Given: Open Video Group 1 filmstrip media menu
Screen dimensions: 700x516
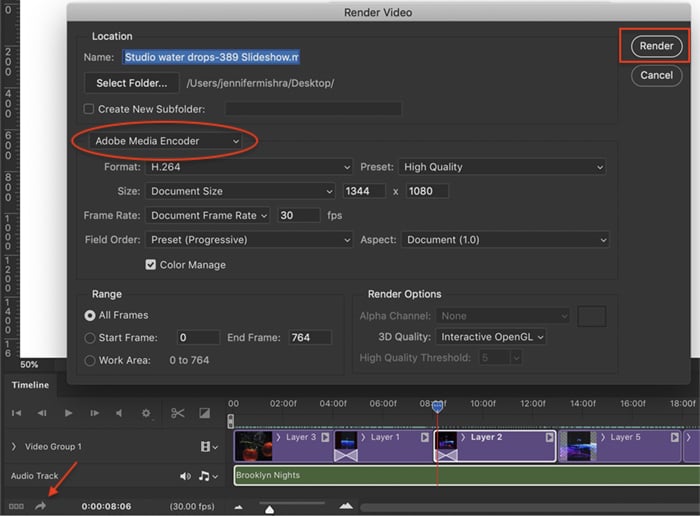Looking at the screenshot, I should coord(208,446).
